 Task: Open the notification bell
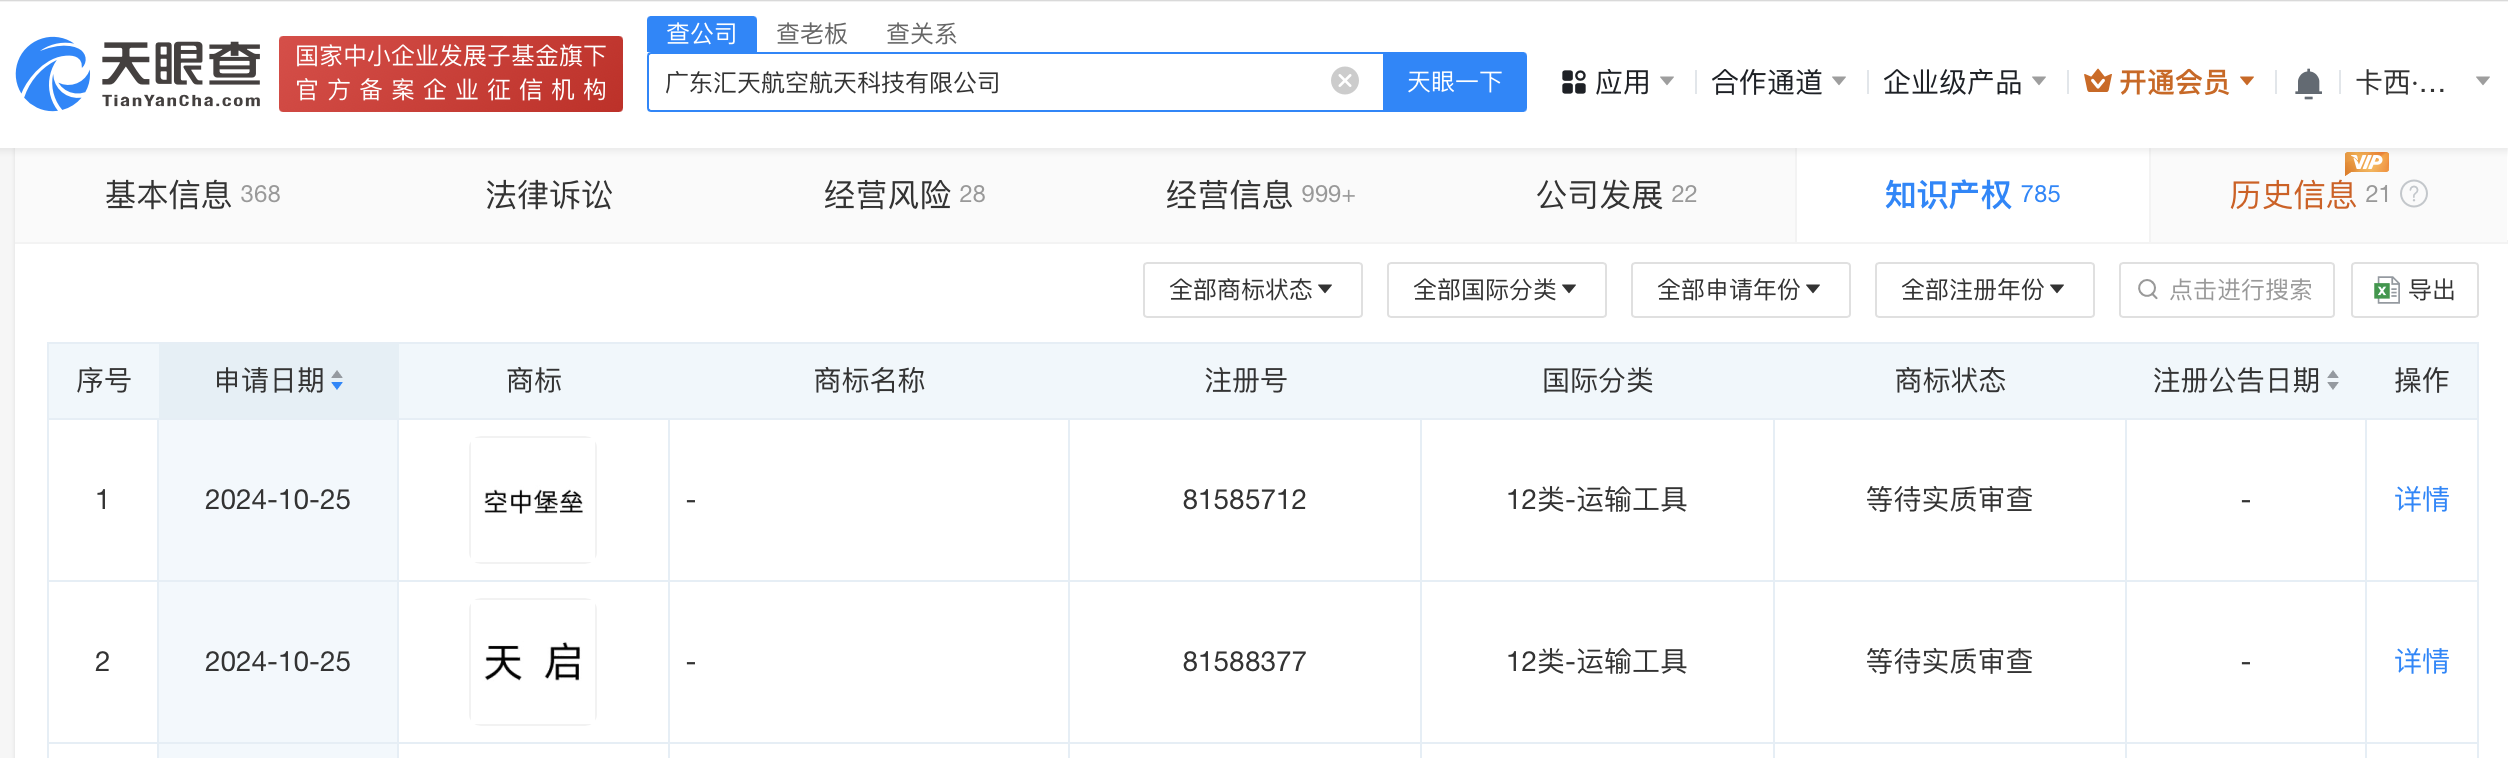point(2308,83)
